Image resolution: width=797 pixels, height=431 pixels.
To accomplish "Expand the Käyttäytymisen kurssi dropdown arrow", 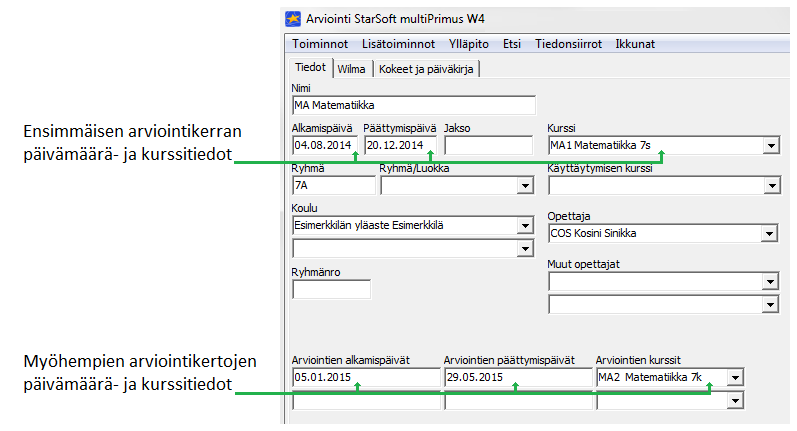I will 772,186.
